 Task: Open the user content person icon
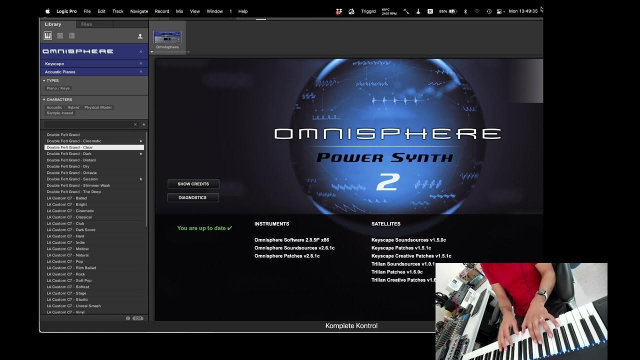click(x=140, y=36)
